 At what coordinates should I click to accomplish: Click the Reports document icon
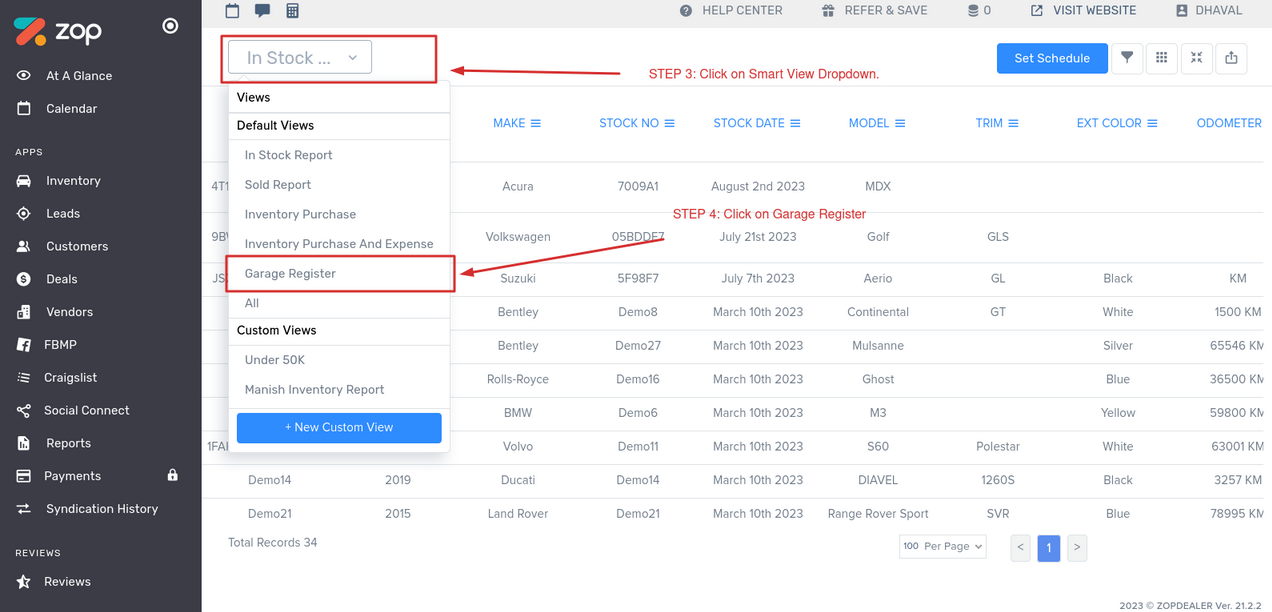[x=24, y=443]
